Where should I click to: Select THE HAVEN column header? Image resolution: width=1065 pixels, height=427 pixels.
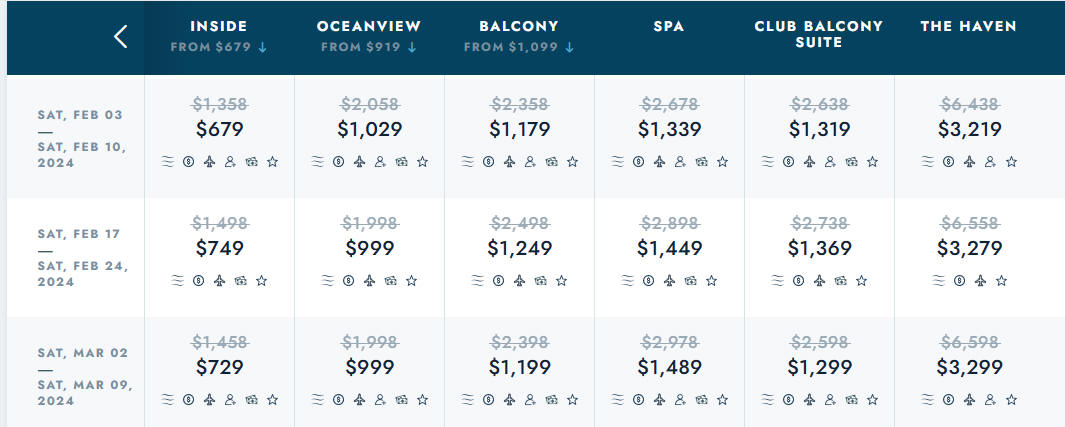pyautogui.click(x=969, y=26)
